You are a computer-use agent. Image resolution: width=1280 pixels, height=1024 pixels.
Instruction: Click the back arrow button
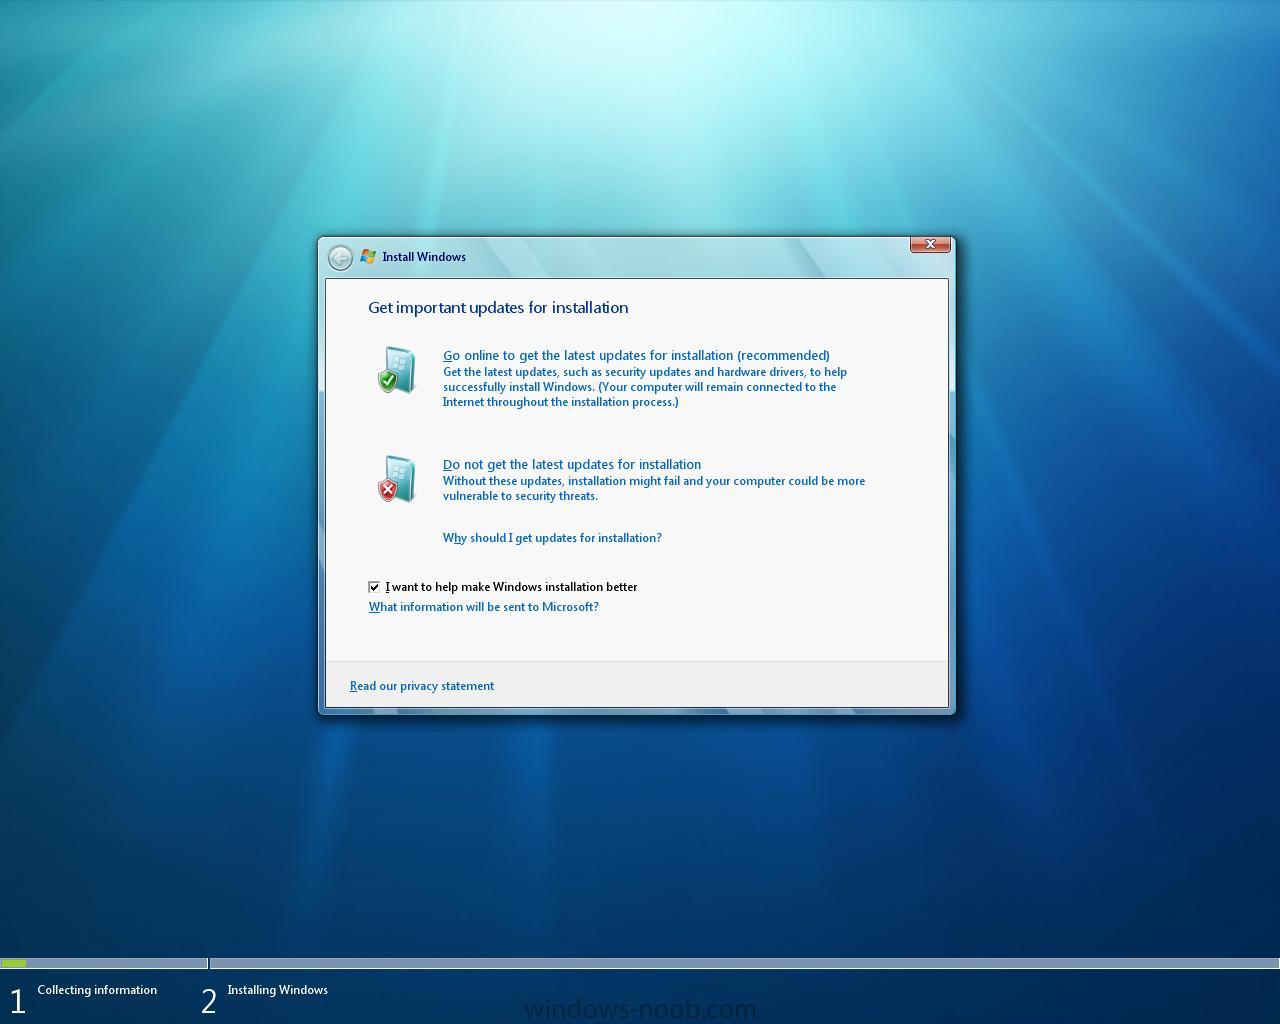pyautogui.click(x=340, y=257)
